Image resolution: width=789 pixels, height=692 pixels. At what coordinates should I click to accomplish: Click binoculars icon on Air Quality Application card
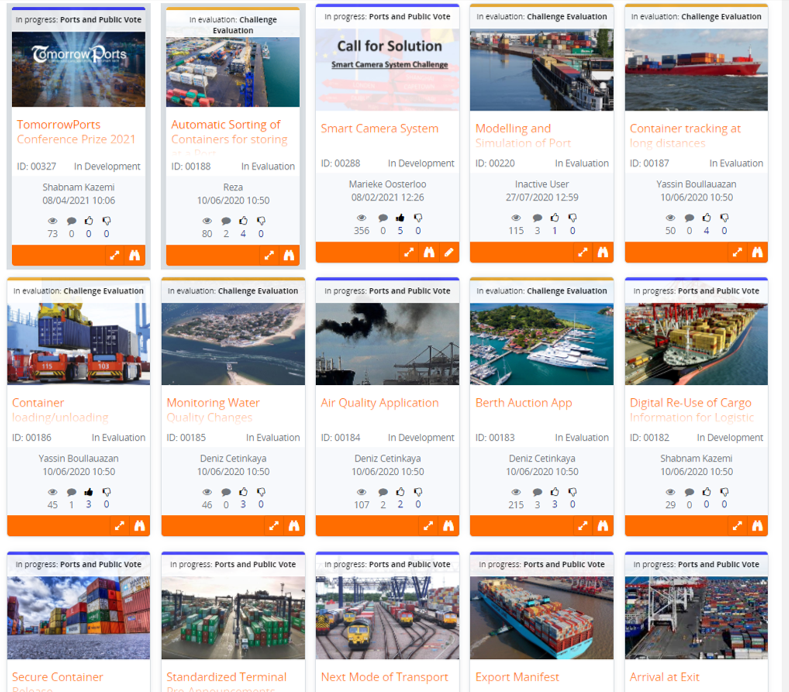tap(448, 526)
